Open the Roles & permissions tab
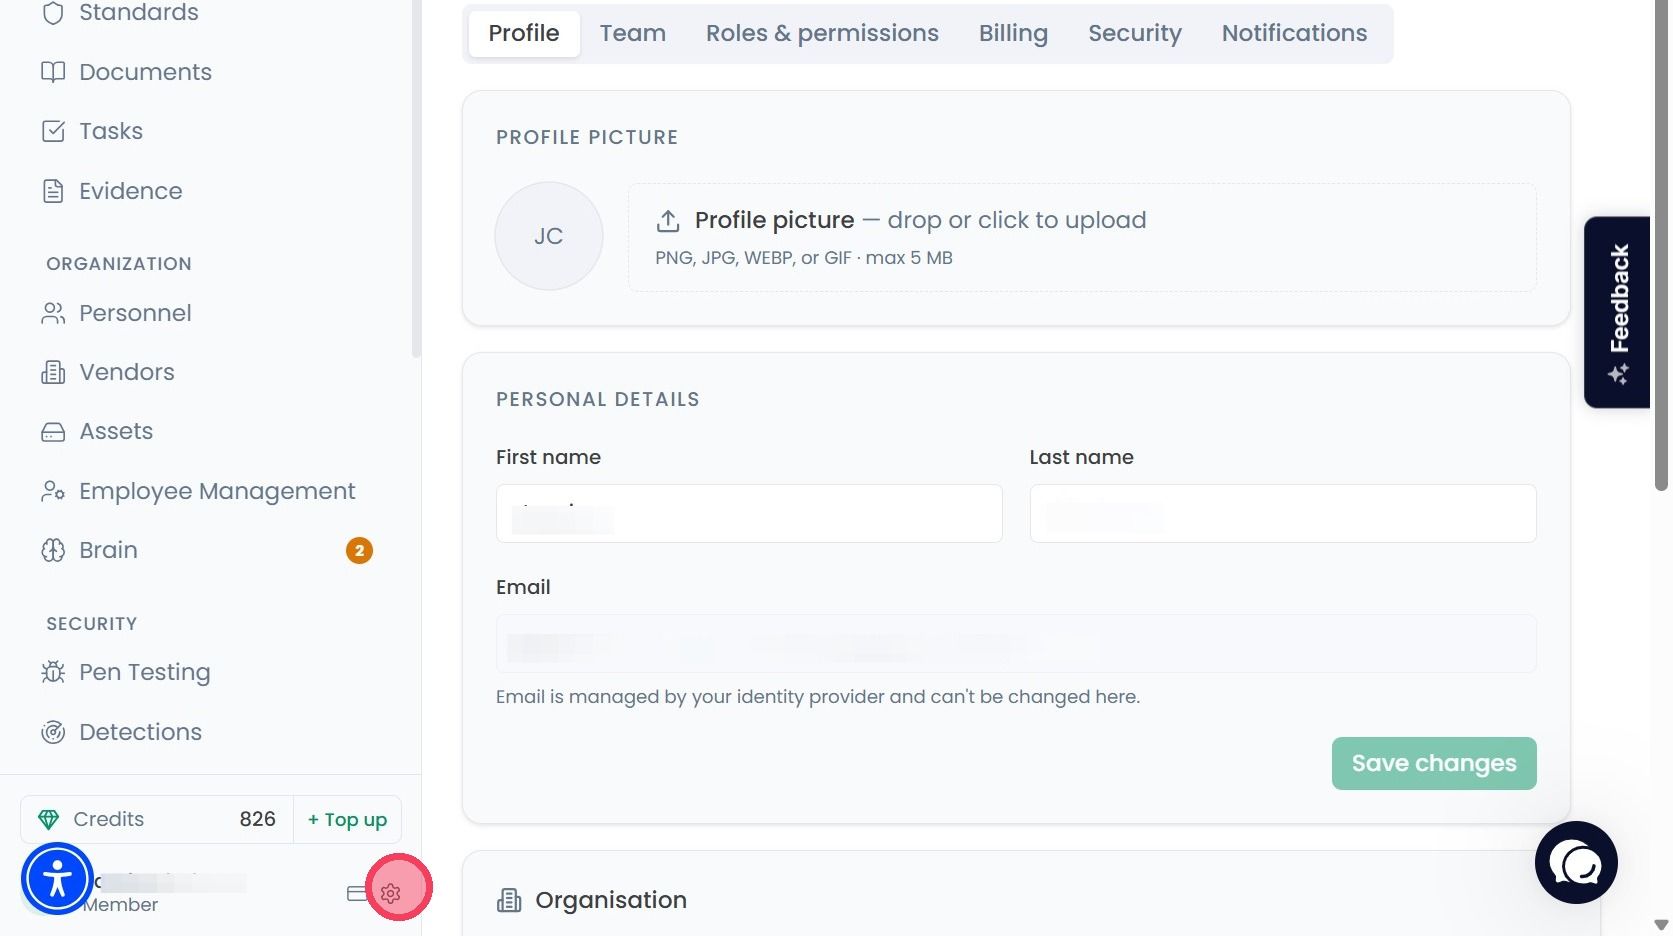This screenshot has width=1673, height=936. pyautogui.click(x=822, y=33)
